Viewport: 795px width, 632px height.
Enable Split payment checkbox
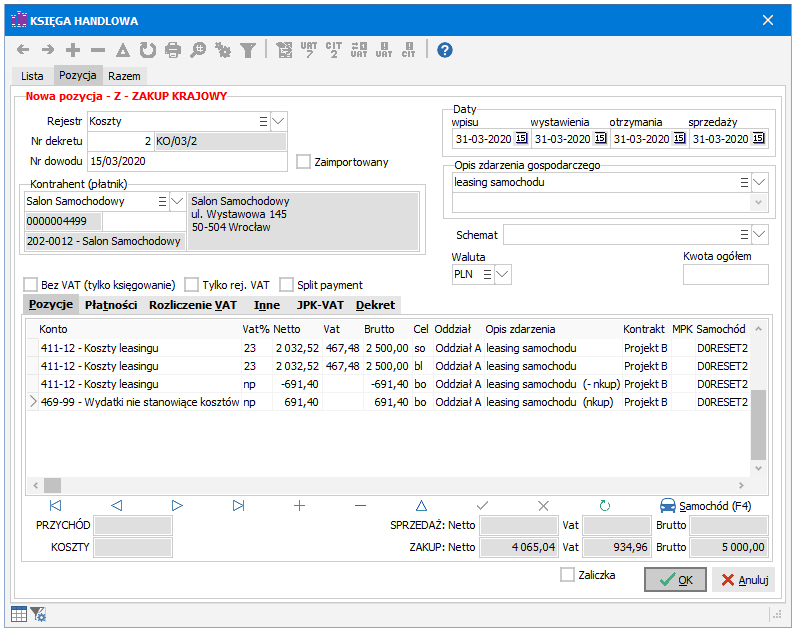(x=286, y=285)
